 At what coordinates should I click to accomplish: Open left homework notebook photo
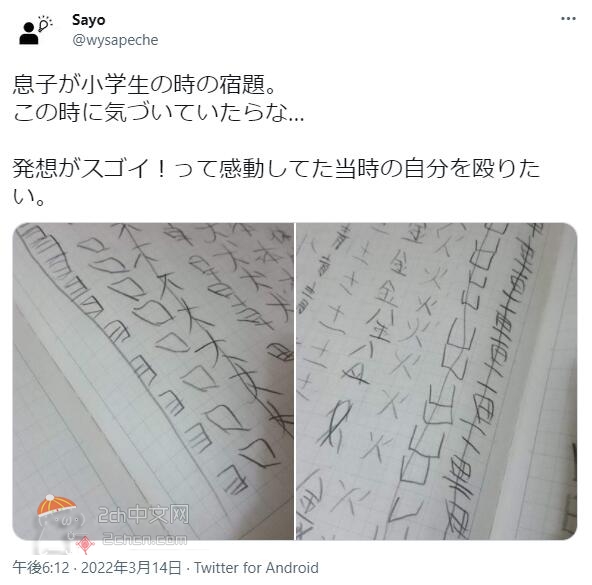153,381
